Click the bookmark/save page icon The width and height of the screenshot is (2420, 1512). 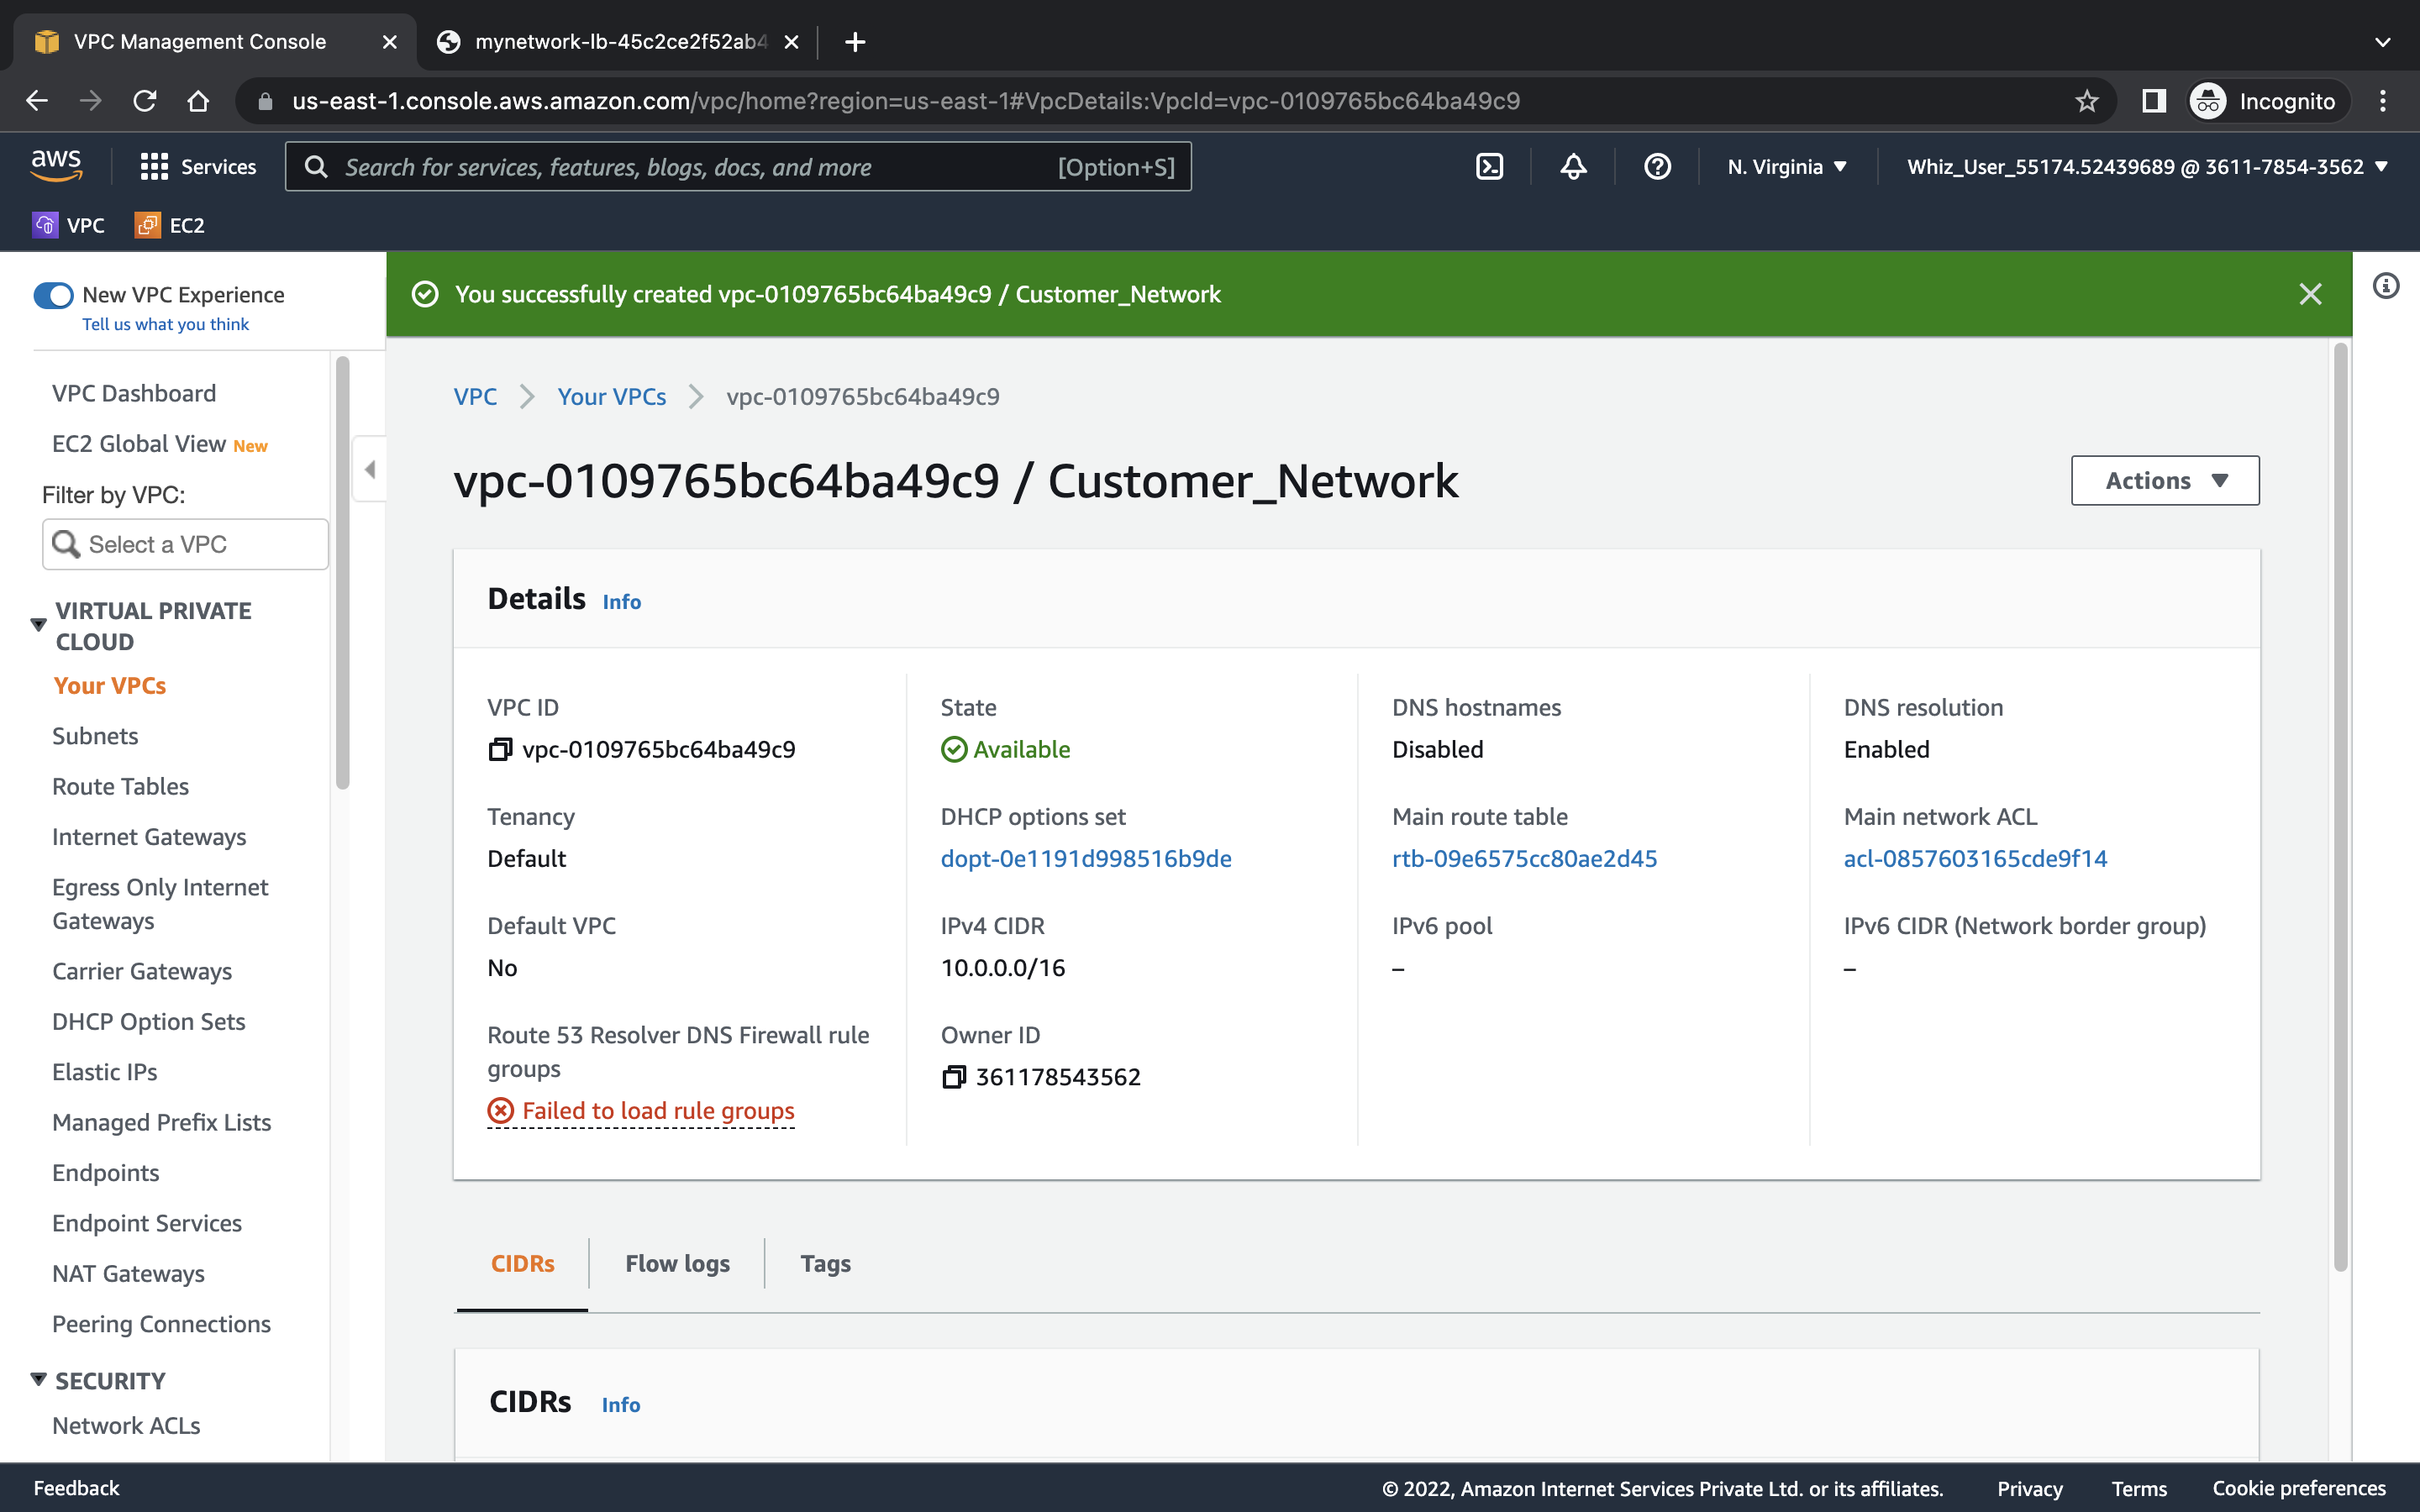(x=2086, y=99)
